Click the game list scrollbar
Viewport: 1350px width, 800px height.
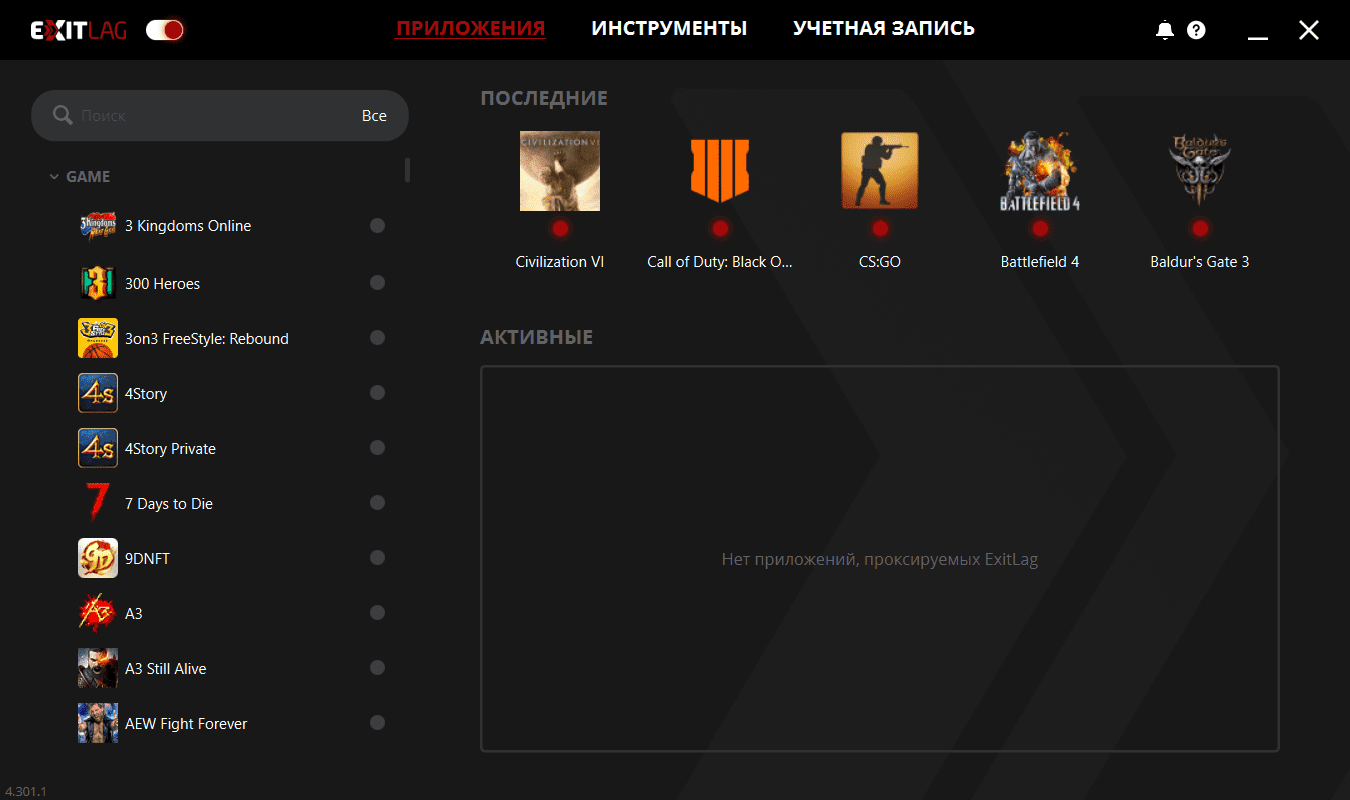pos(407,170)
